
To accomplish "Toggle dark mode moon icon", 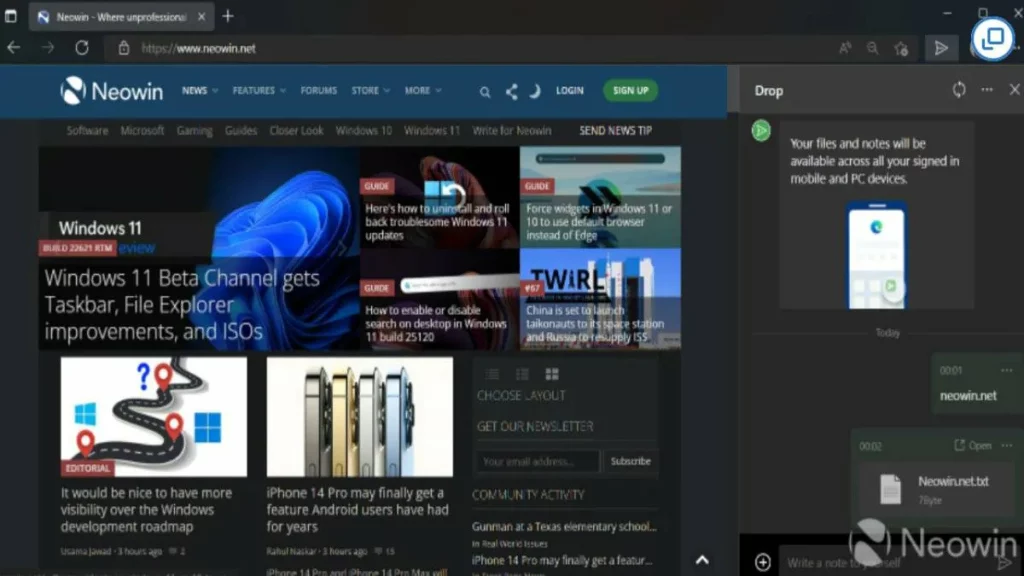I will (x=535, y=91).
